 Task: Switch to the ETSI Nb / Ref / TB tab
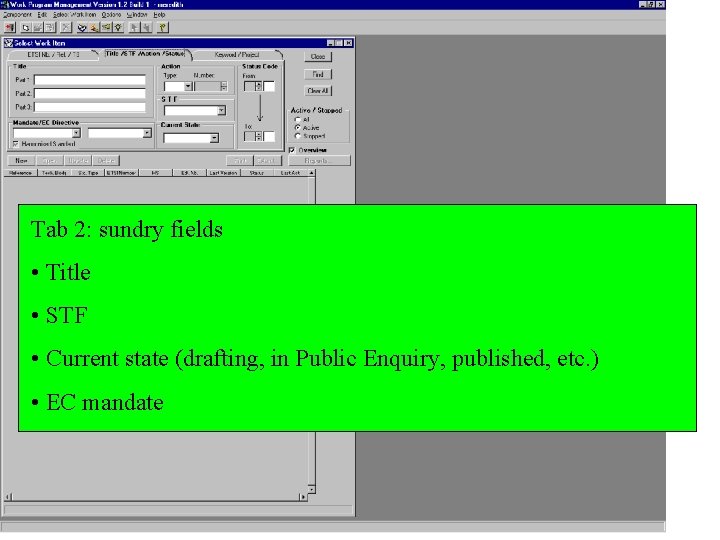coord(53,55)
